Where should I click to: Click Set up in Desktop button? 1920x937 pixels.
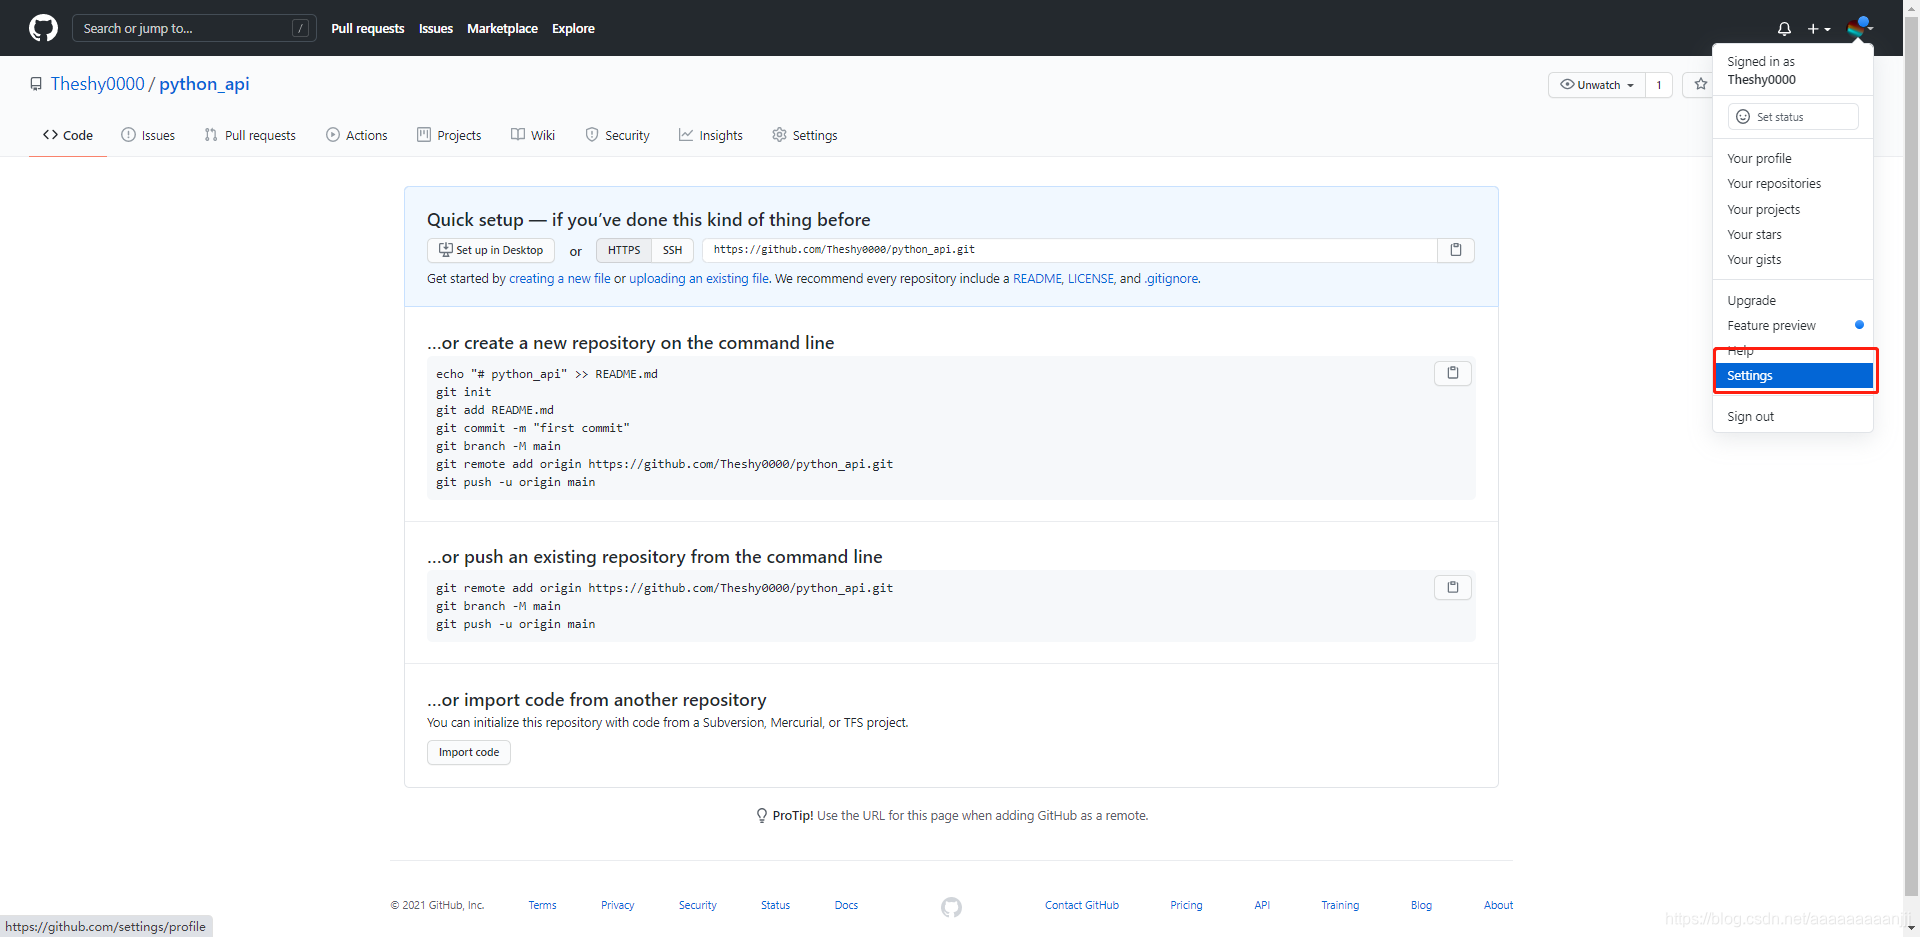491,250
